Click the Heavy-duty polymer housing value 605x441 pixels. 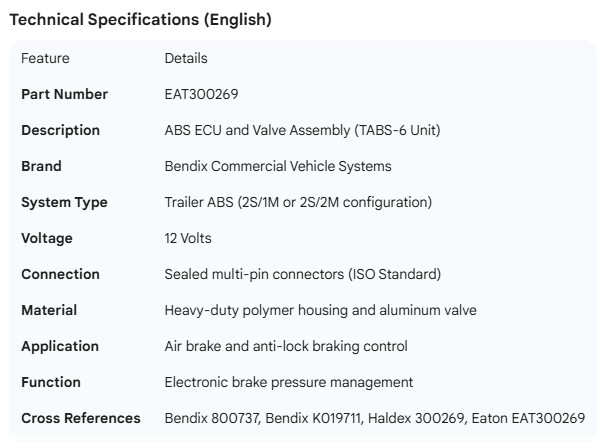(320, 310)
